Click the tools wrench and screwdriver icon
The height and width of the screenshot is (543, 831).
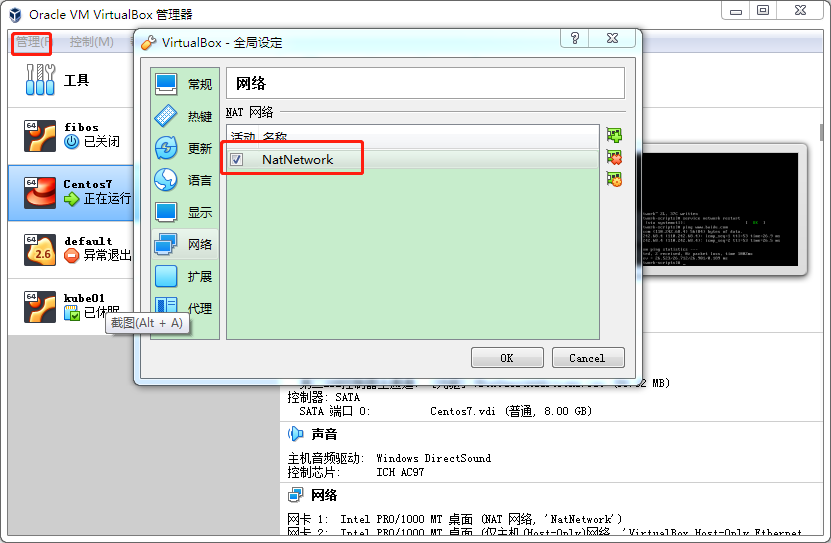40,80
